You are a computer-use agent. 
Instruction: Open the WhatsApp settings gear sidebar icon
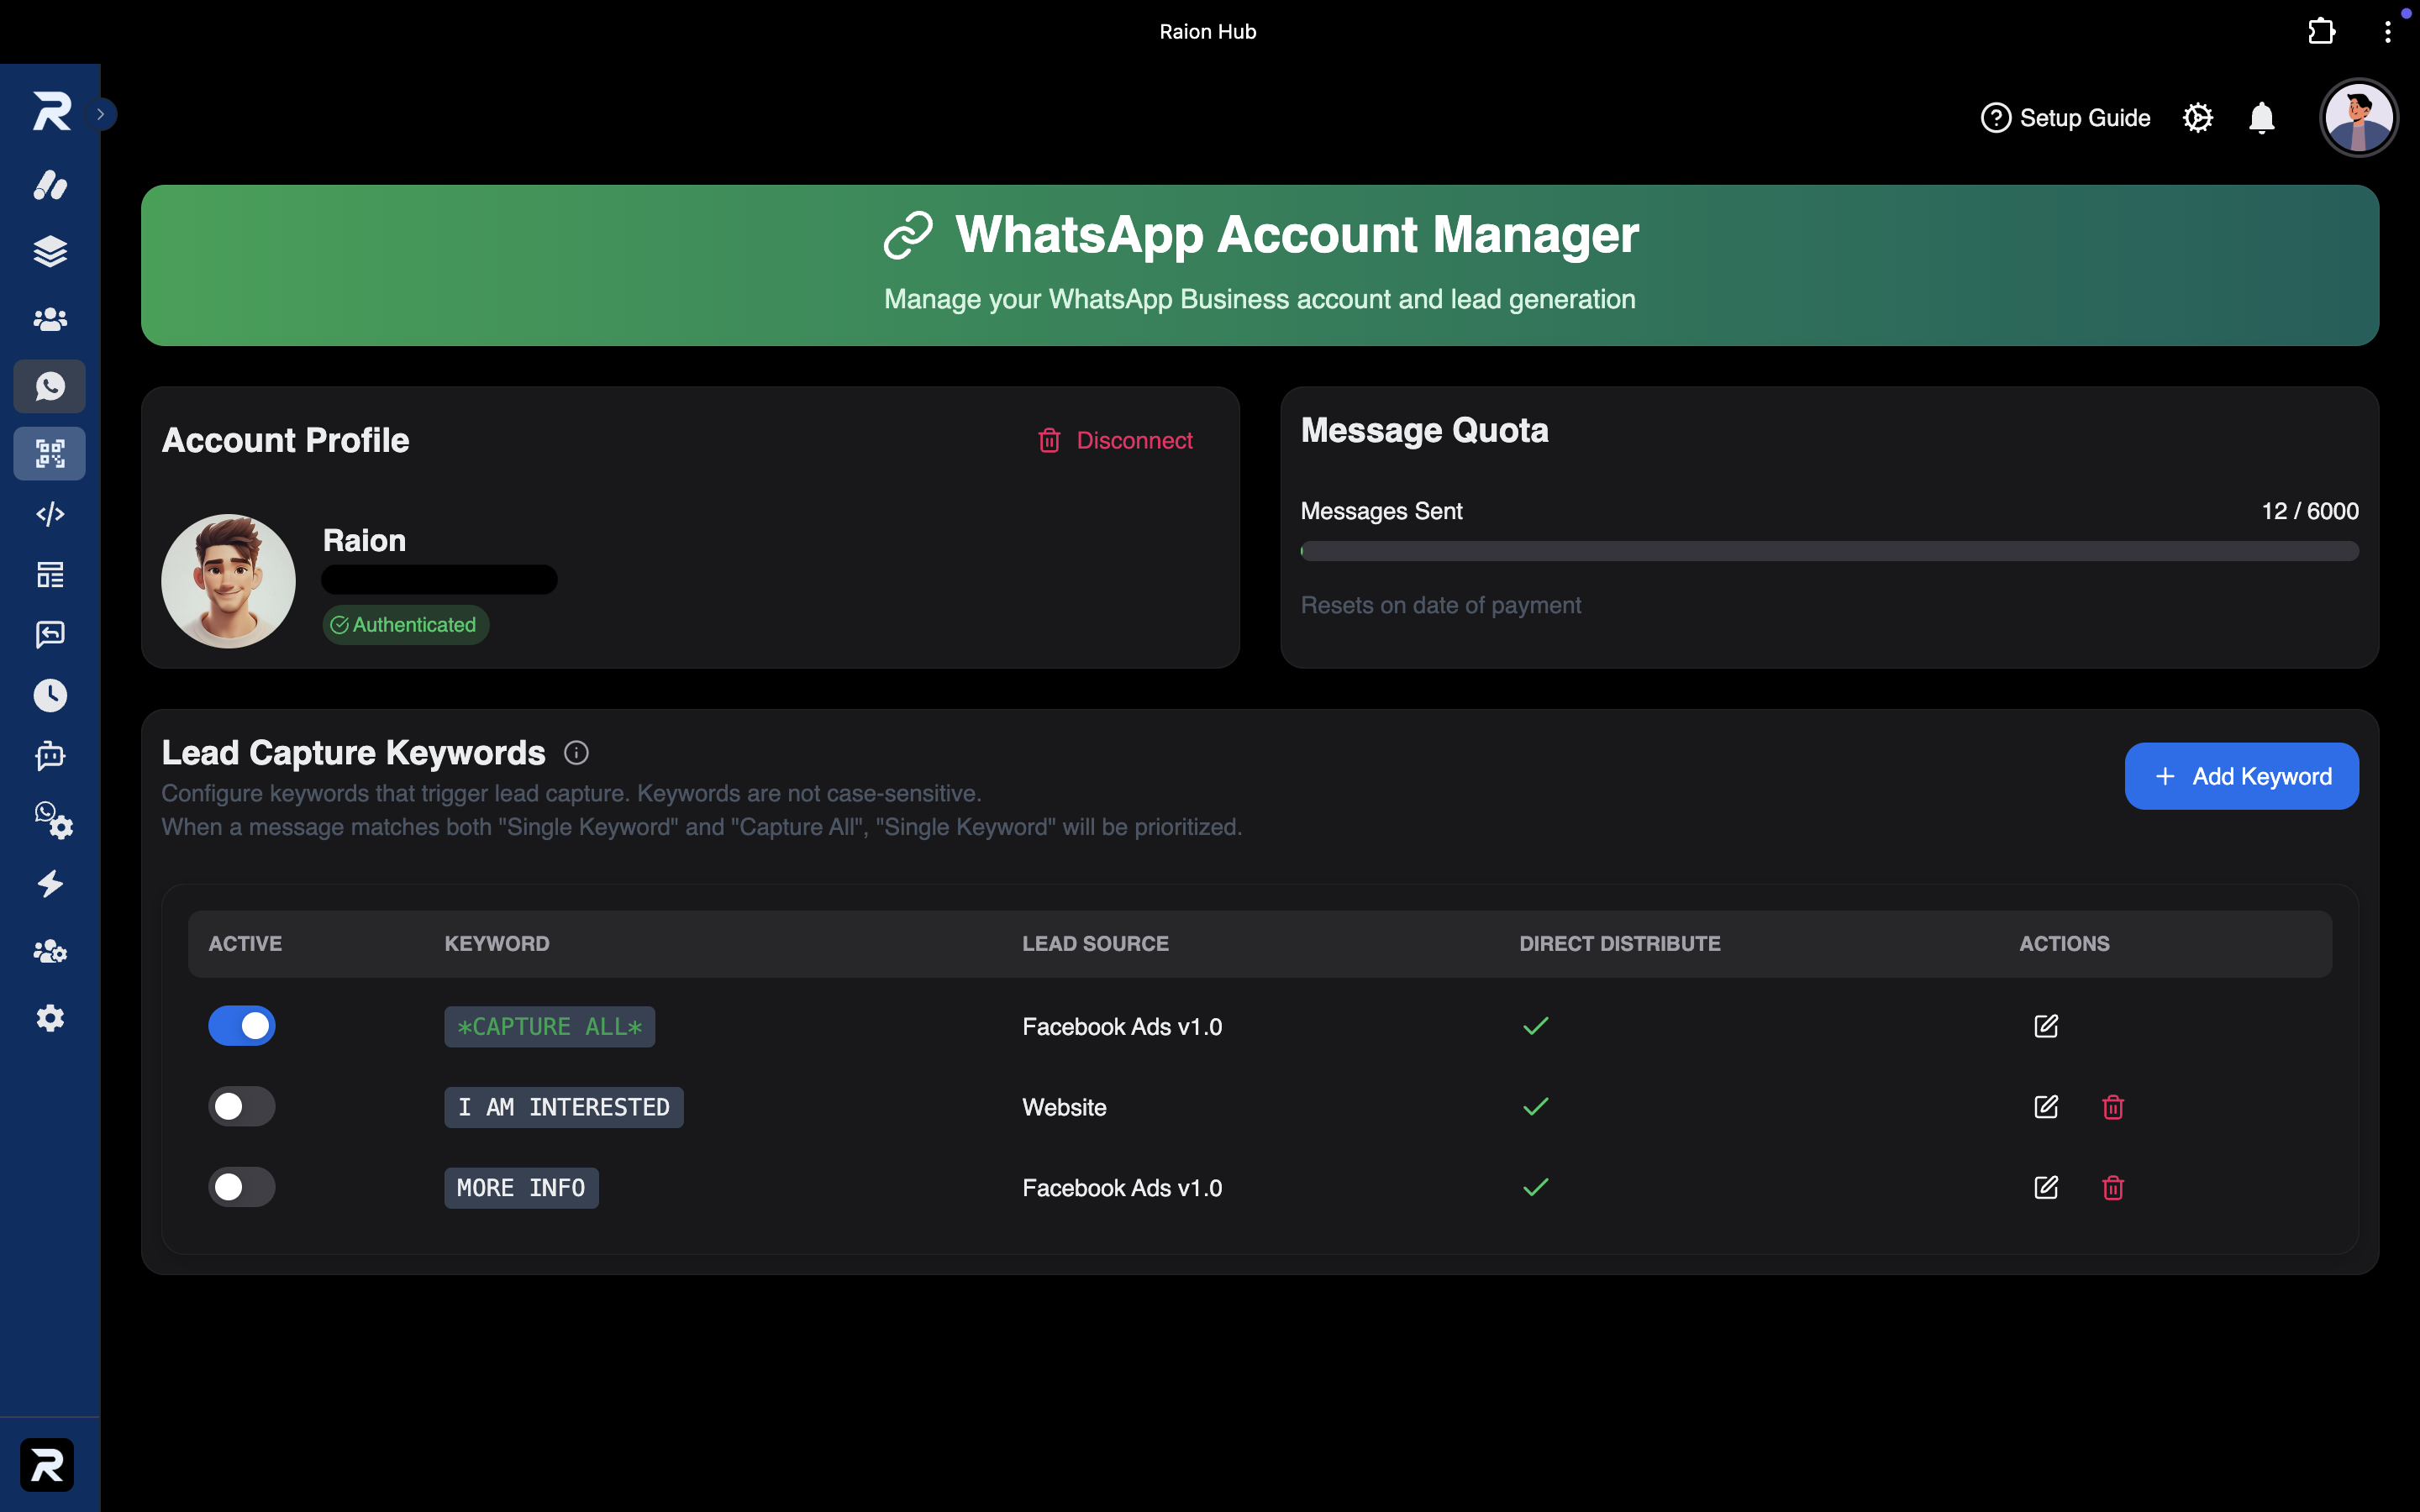pos(53,820)
